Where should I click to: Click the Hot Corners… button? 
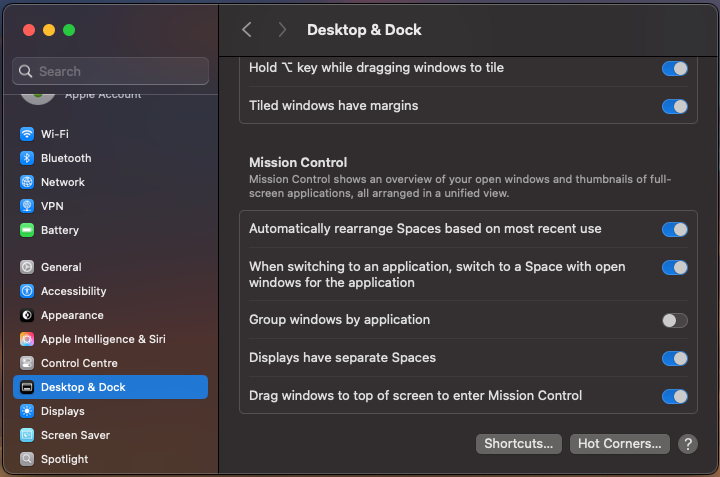pos(619,444)
